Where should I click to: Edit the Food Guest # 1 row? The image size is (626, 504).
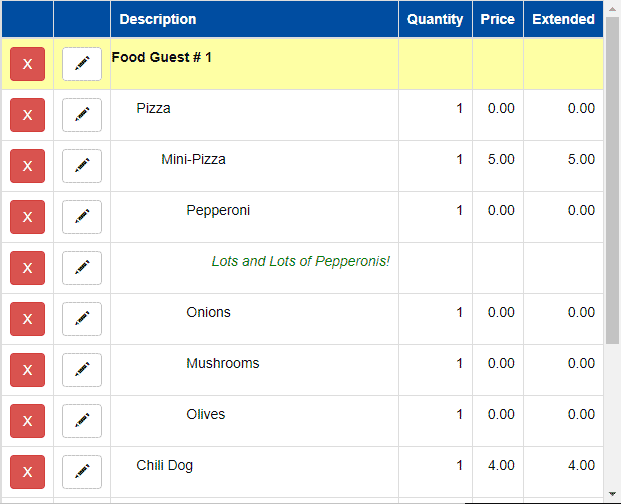(x=82, y=64)
